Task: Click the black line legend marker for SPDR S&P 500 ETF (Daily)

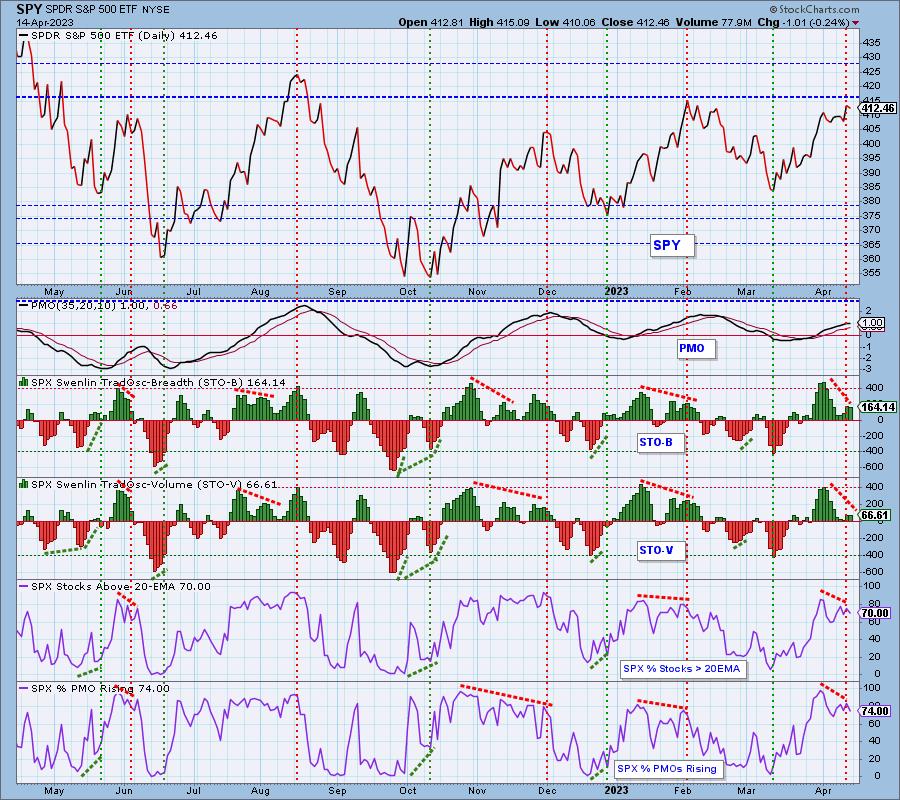Action: pyautogui.click(x=23, y=36)
